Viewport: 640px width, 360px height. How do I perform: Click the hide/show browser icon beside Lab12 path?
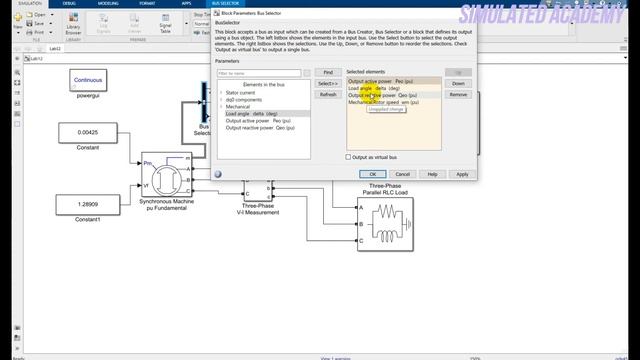17,58
